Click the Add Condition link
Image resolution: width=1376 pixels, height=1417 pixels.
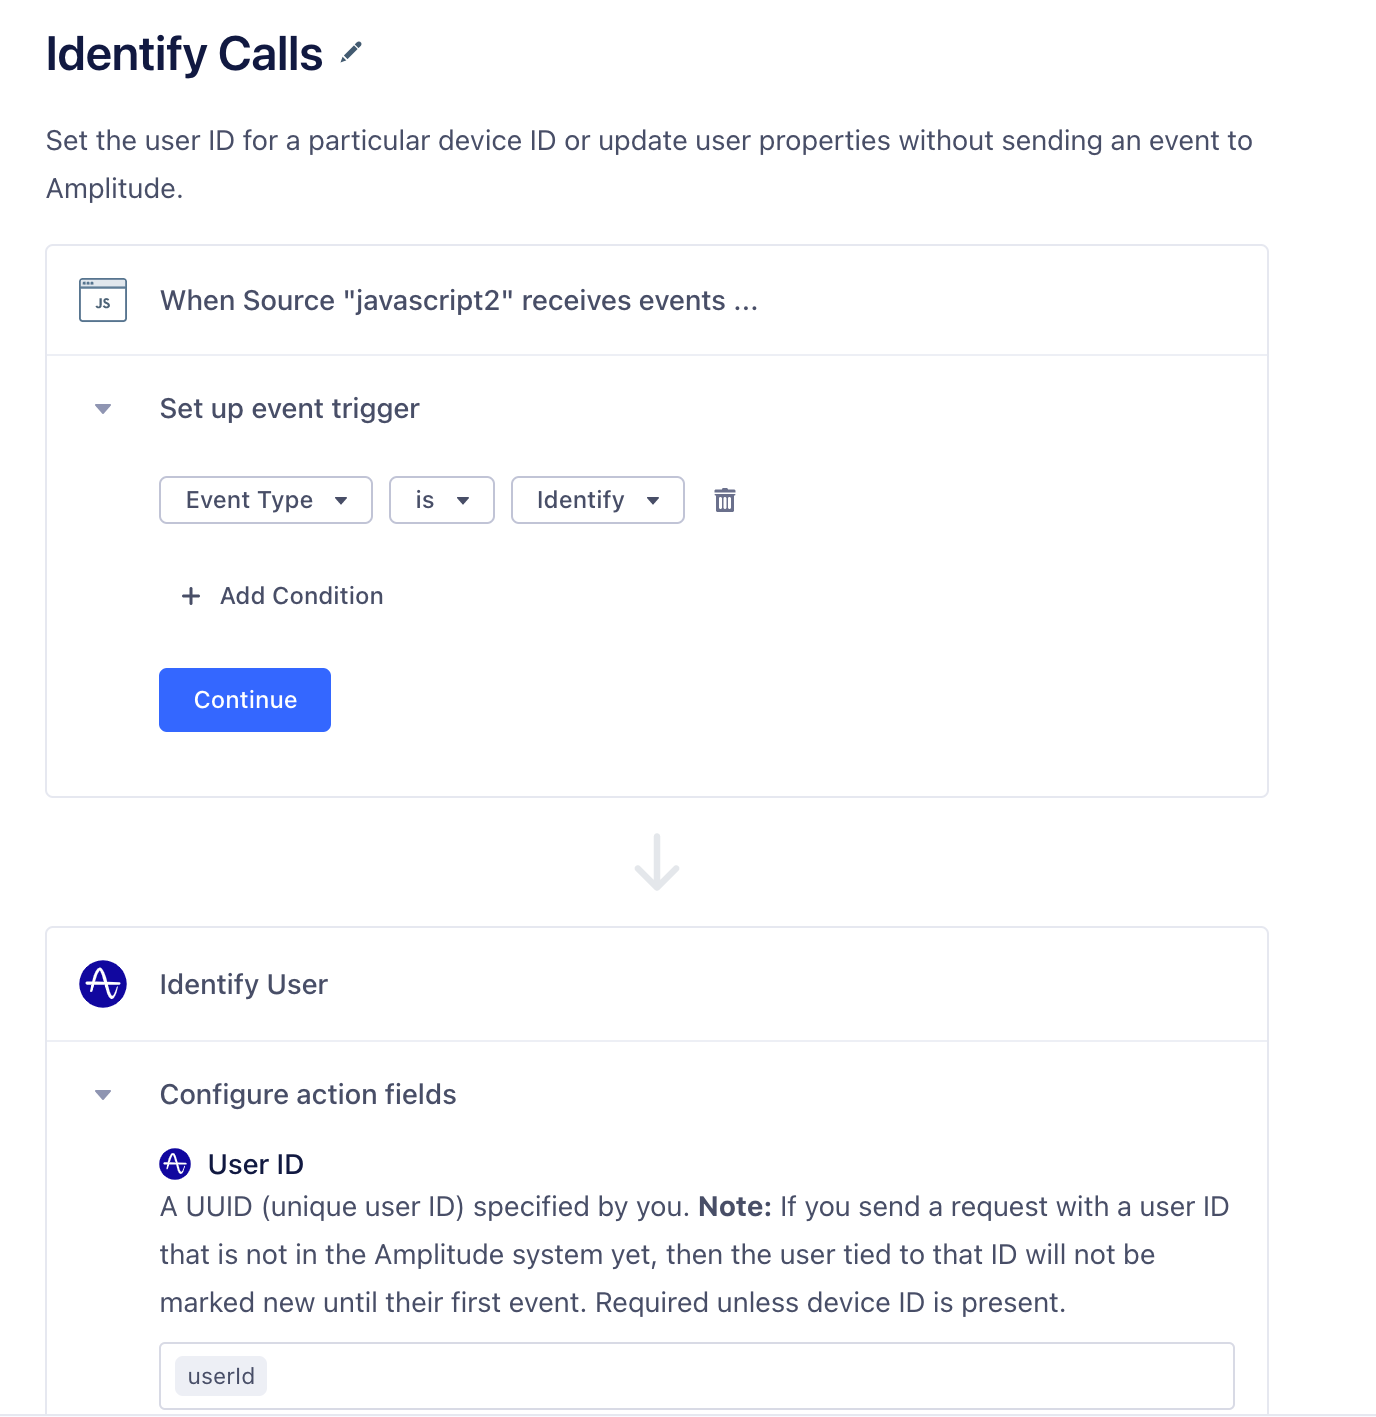(301, 596)
